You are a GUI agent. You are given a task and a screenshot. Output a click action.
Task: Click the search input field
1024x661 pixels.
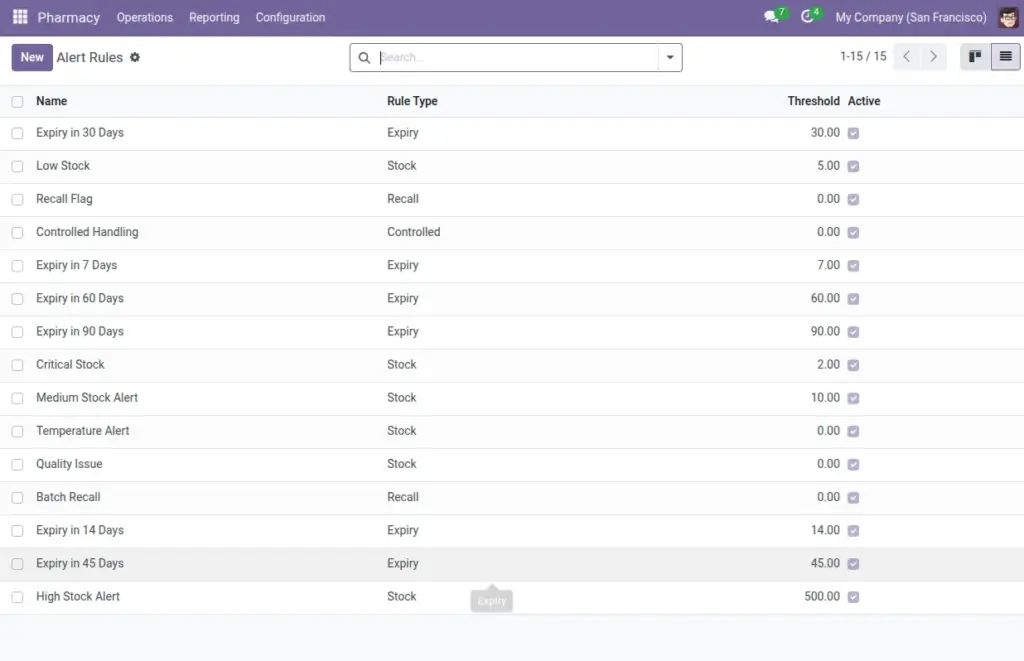(518, 57)
